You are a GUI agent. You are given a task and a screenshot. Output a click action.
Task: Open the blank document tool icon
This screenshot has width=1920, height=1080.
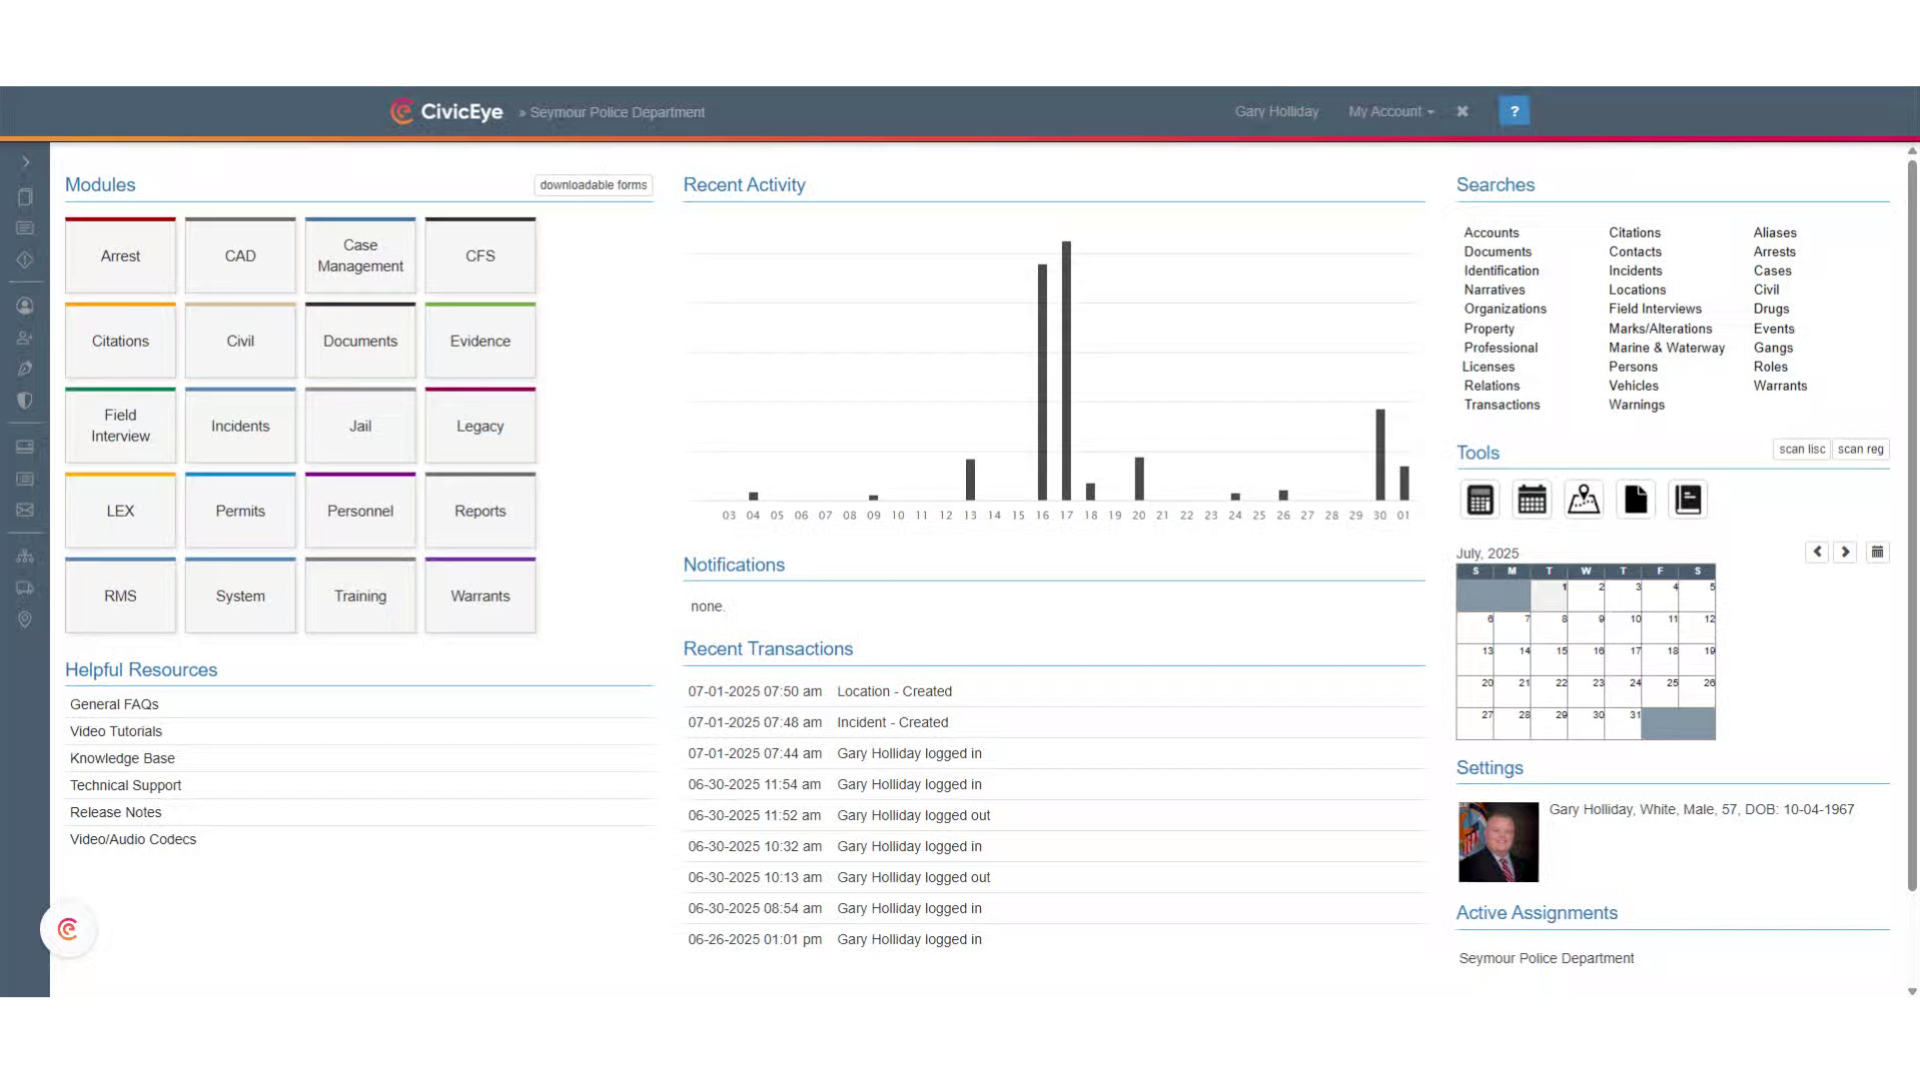coord(1636,499)
